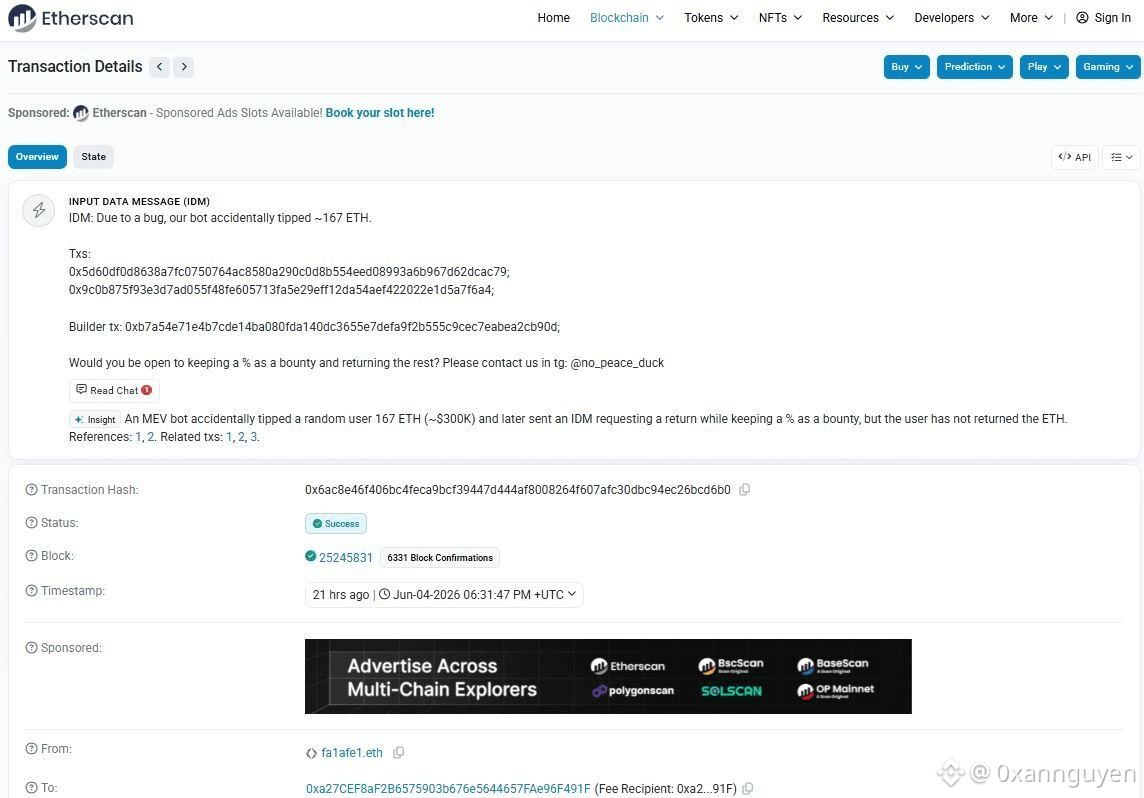Click help icon next to Timestamp

[x=31, y=591]
